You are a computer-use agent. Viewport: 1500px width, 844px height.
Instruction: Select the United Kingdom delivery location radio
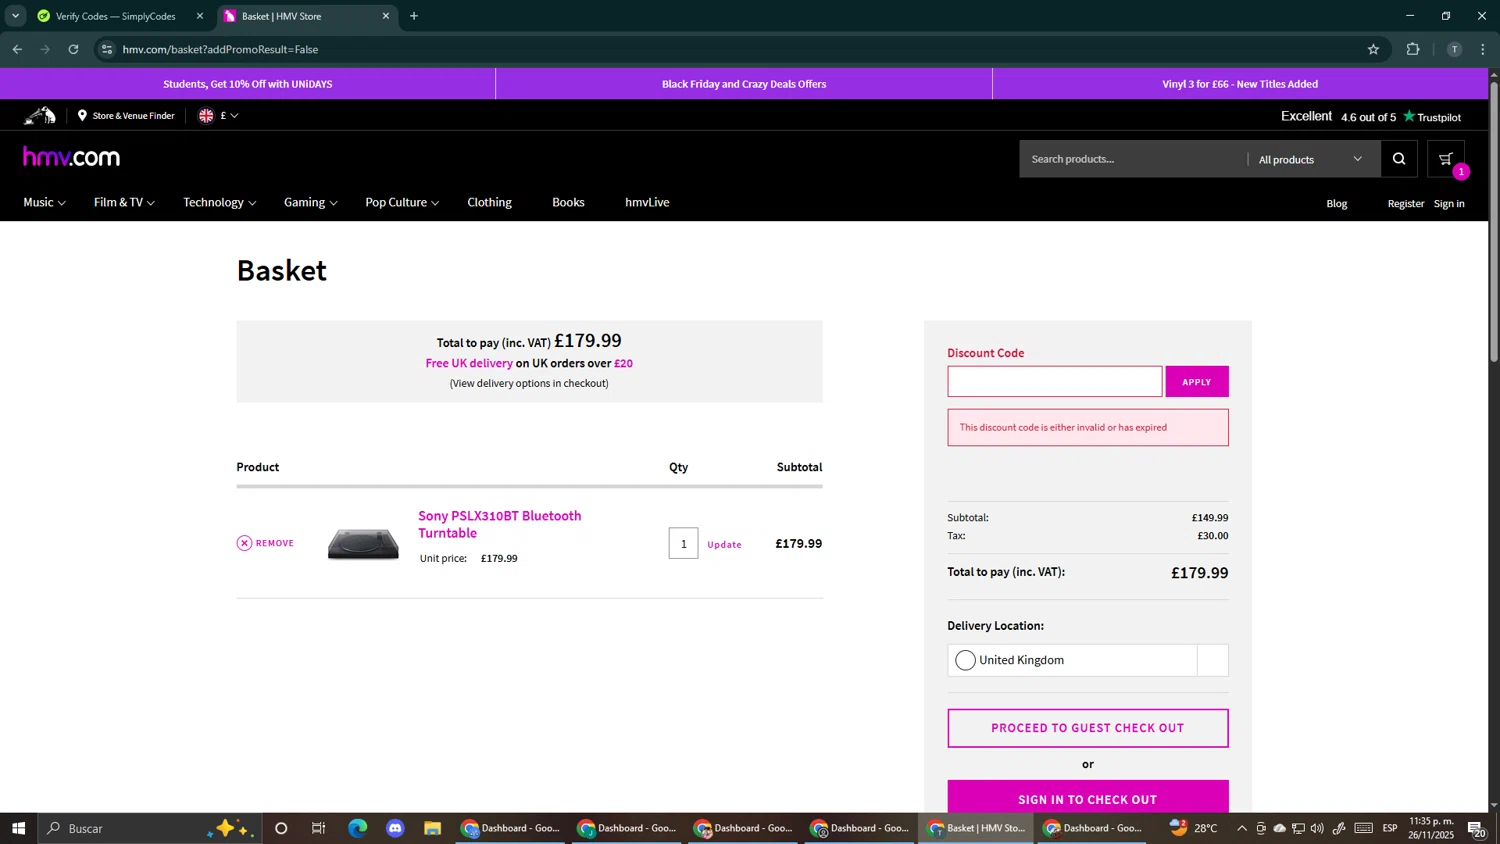965,660
